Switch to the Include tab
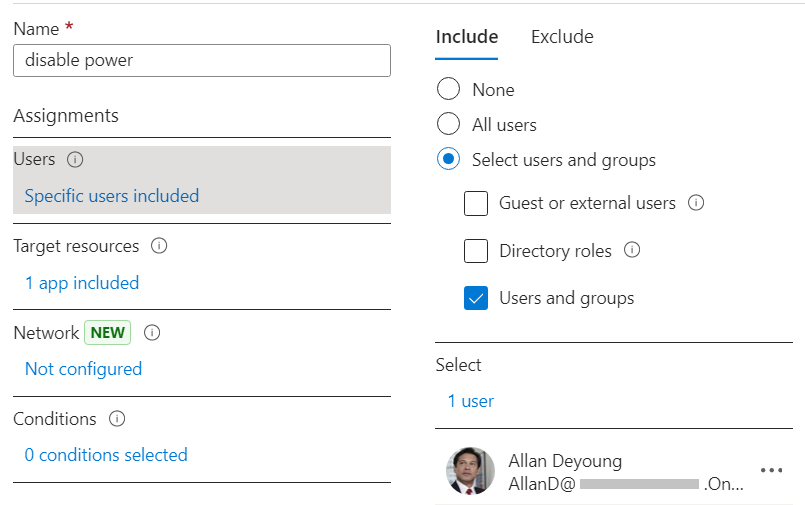The image size is (805, 505). [467, 37]
